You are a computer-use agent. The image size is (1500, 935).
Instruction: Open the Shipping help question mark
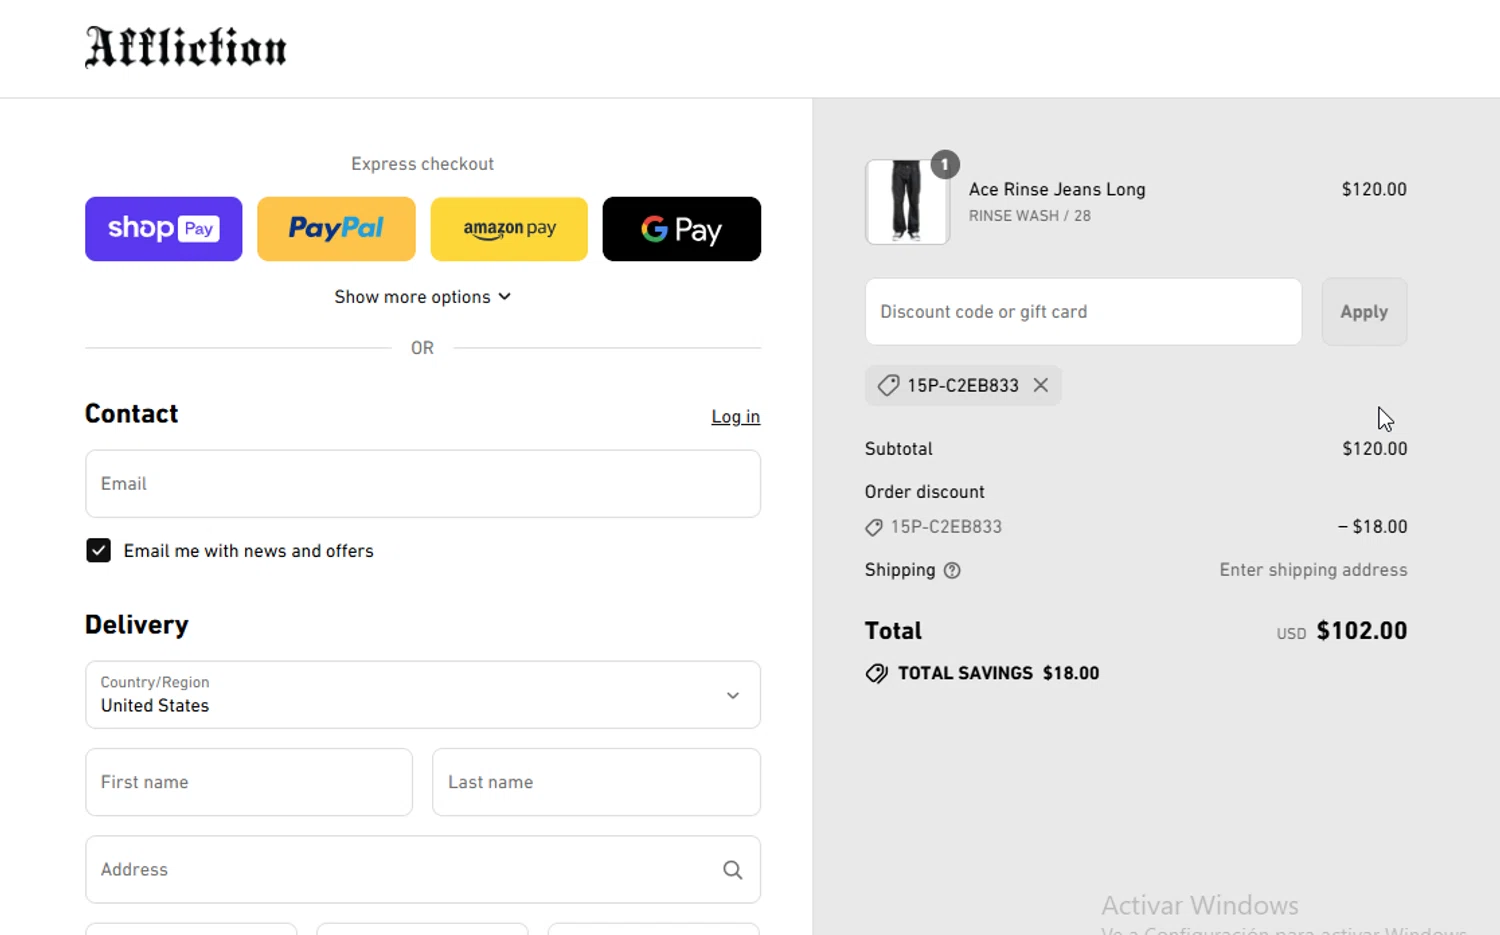(952, 570)
